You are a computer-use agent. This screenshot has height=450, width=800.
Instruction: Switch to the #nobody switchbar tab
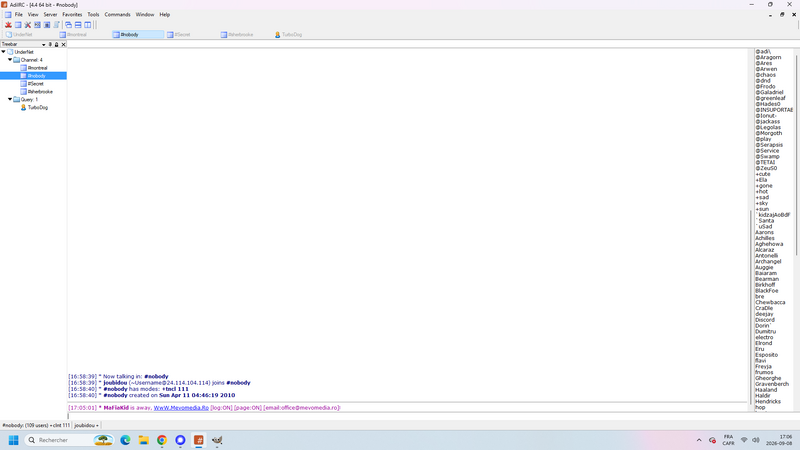[x=138, y=35]
